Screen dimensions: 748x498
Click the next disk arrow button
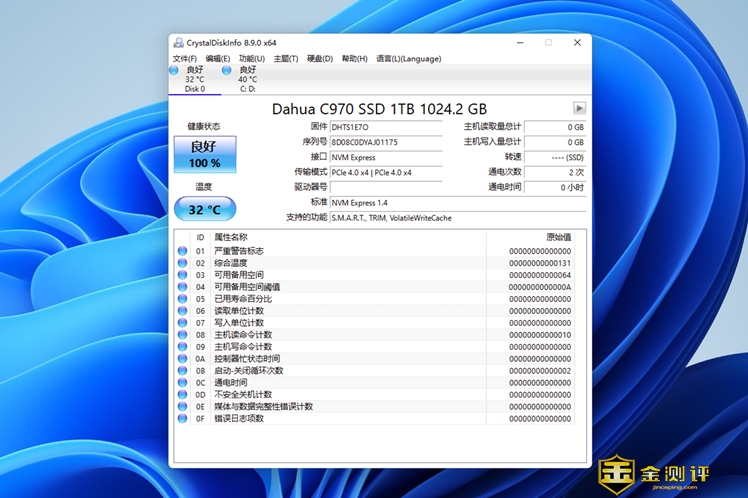click(x=579, y=108)
